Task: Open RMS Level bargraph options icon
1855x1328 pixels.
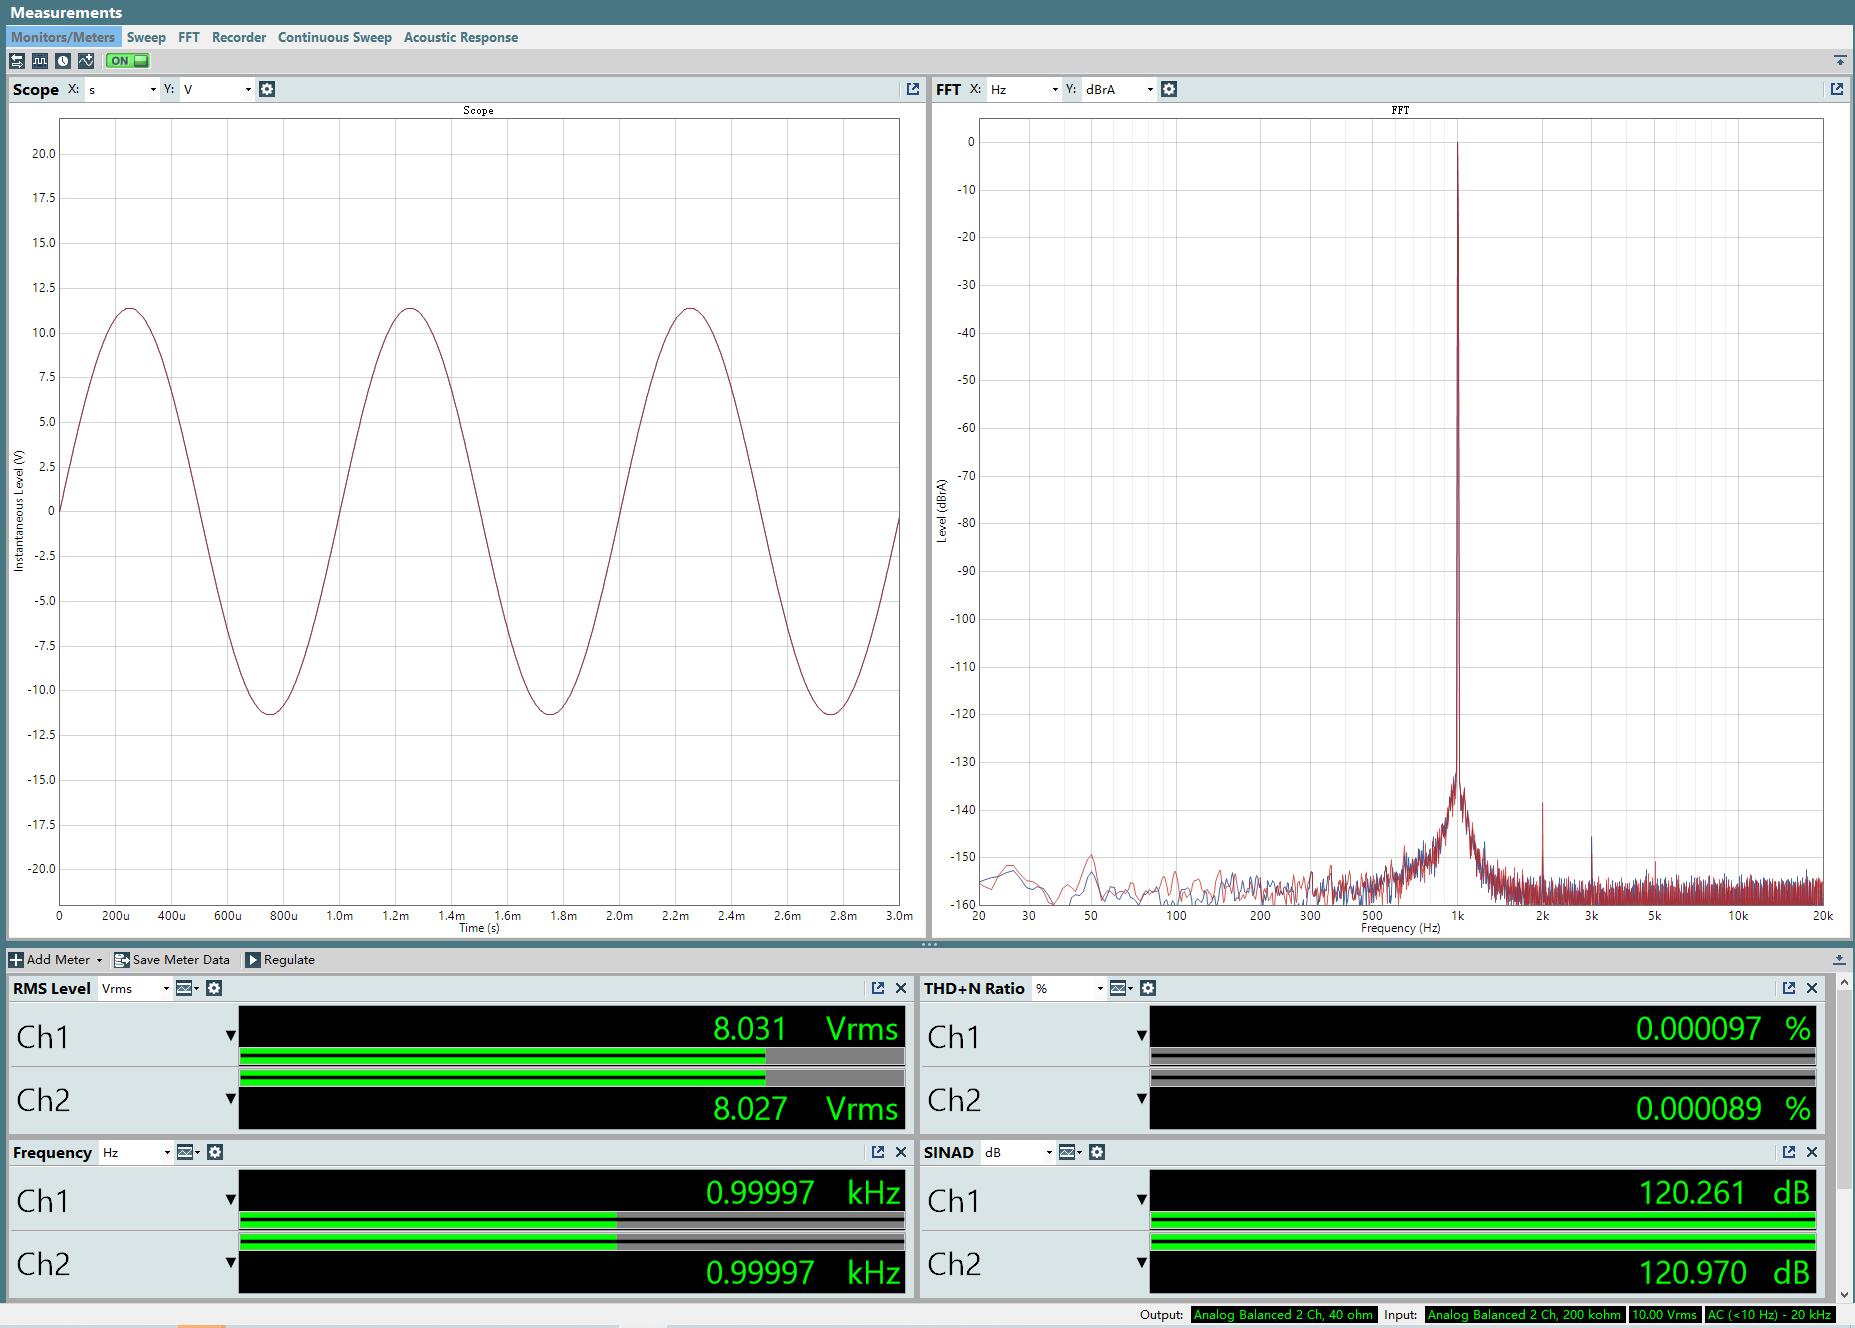Action: [187, 988]
